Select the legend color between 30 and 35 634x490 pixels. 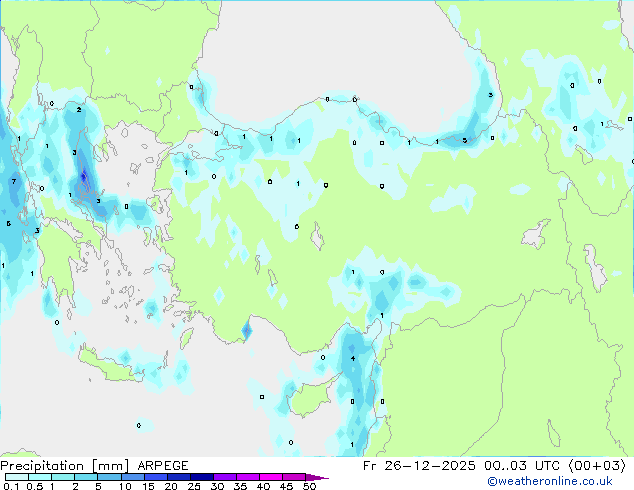228,477
